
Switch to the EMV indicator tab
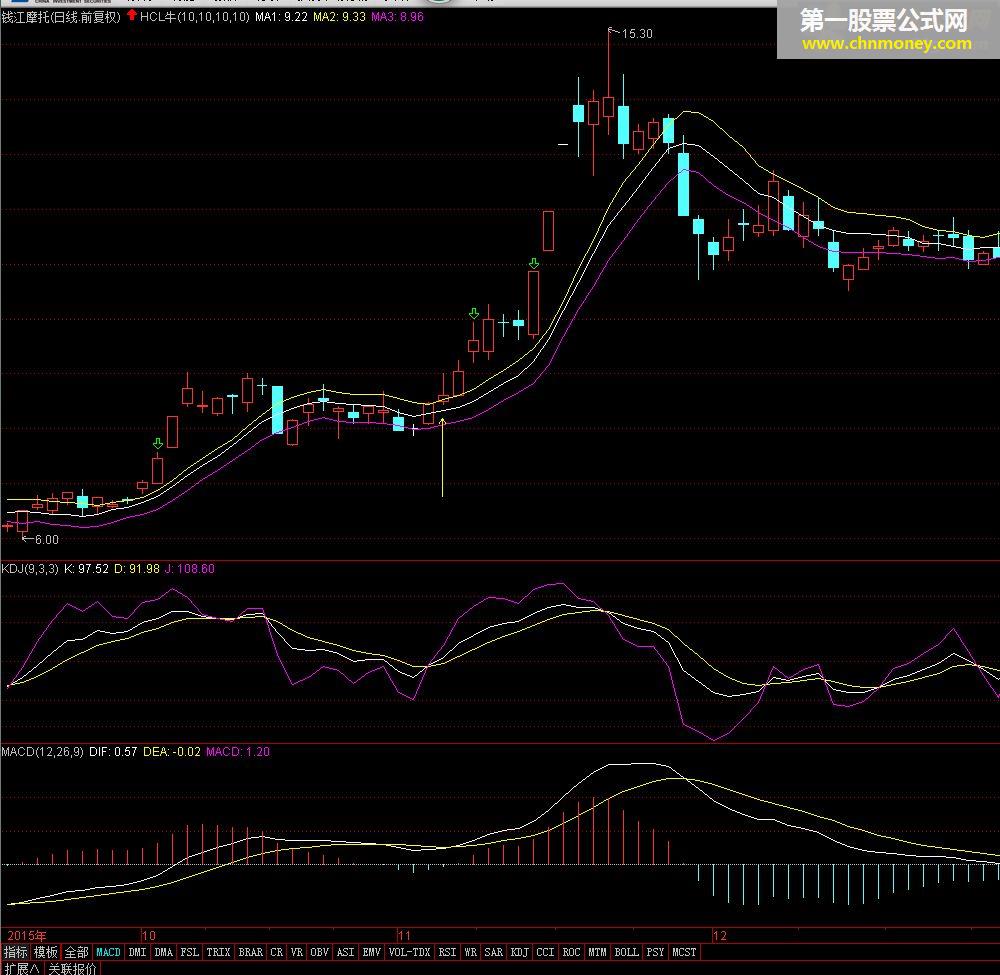click(x=371, y=952)
